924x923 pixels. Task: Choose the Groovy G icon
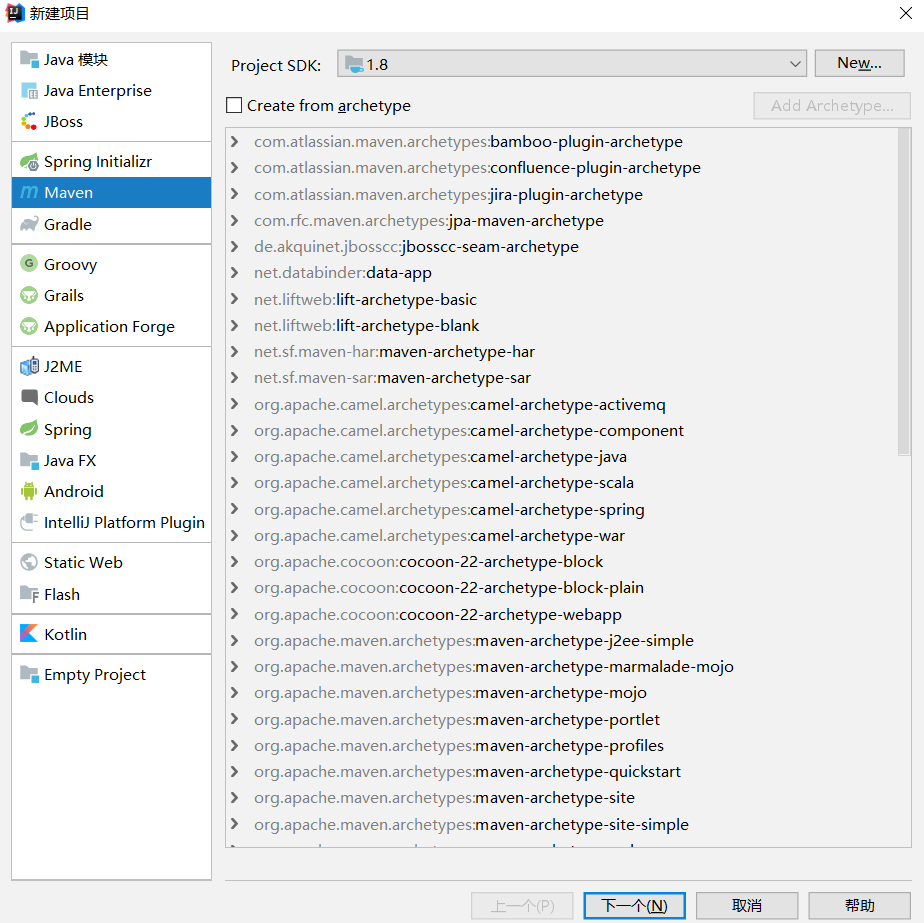point(29,263)
